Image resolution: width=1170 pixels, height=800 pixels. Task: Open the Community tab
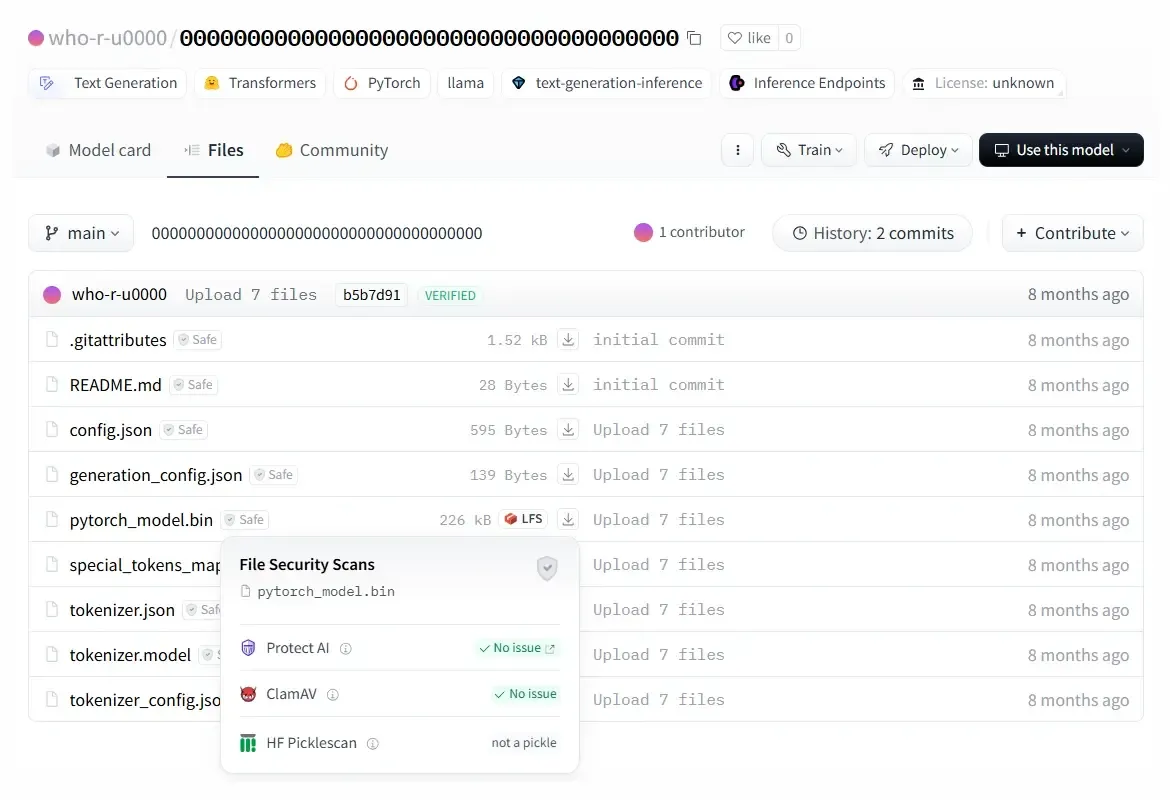(x=331, y=150)
